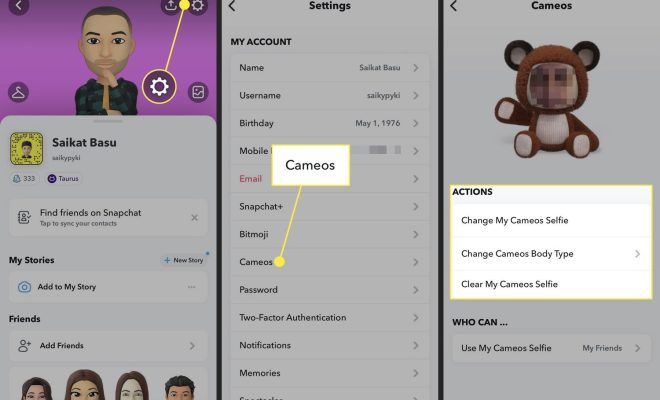Go back from the Settings screen
The width and height of the screenshot is (660, 400).
pos(232,6)
